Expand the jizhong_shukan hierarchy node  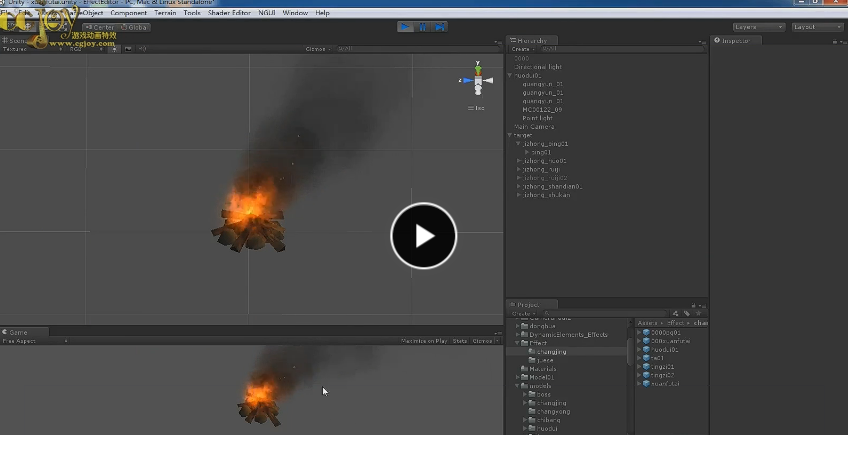(518, 195)
